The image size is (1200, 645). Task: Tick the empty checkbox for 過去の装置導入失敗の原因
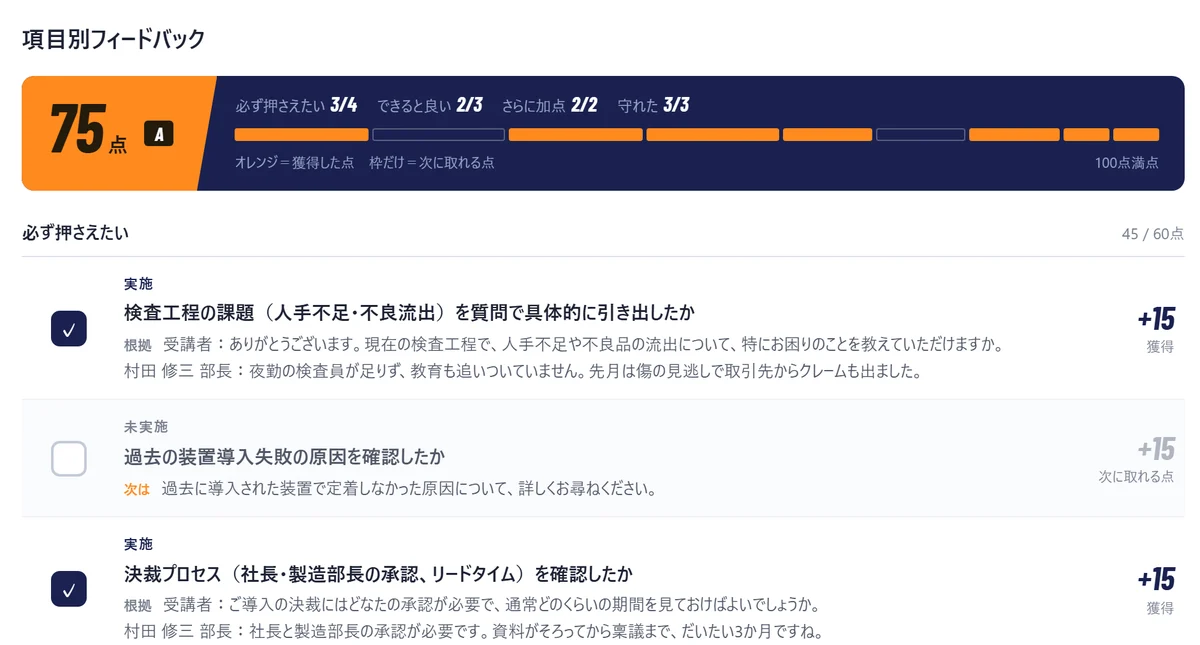click(69, 458)
